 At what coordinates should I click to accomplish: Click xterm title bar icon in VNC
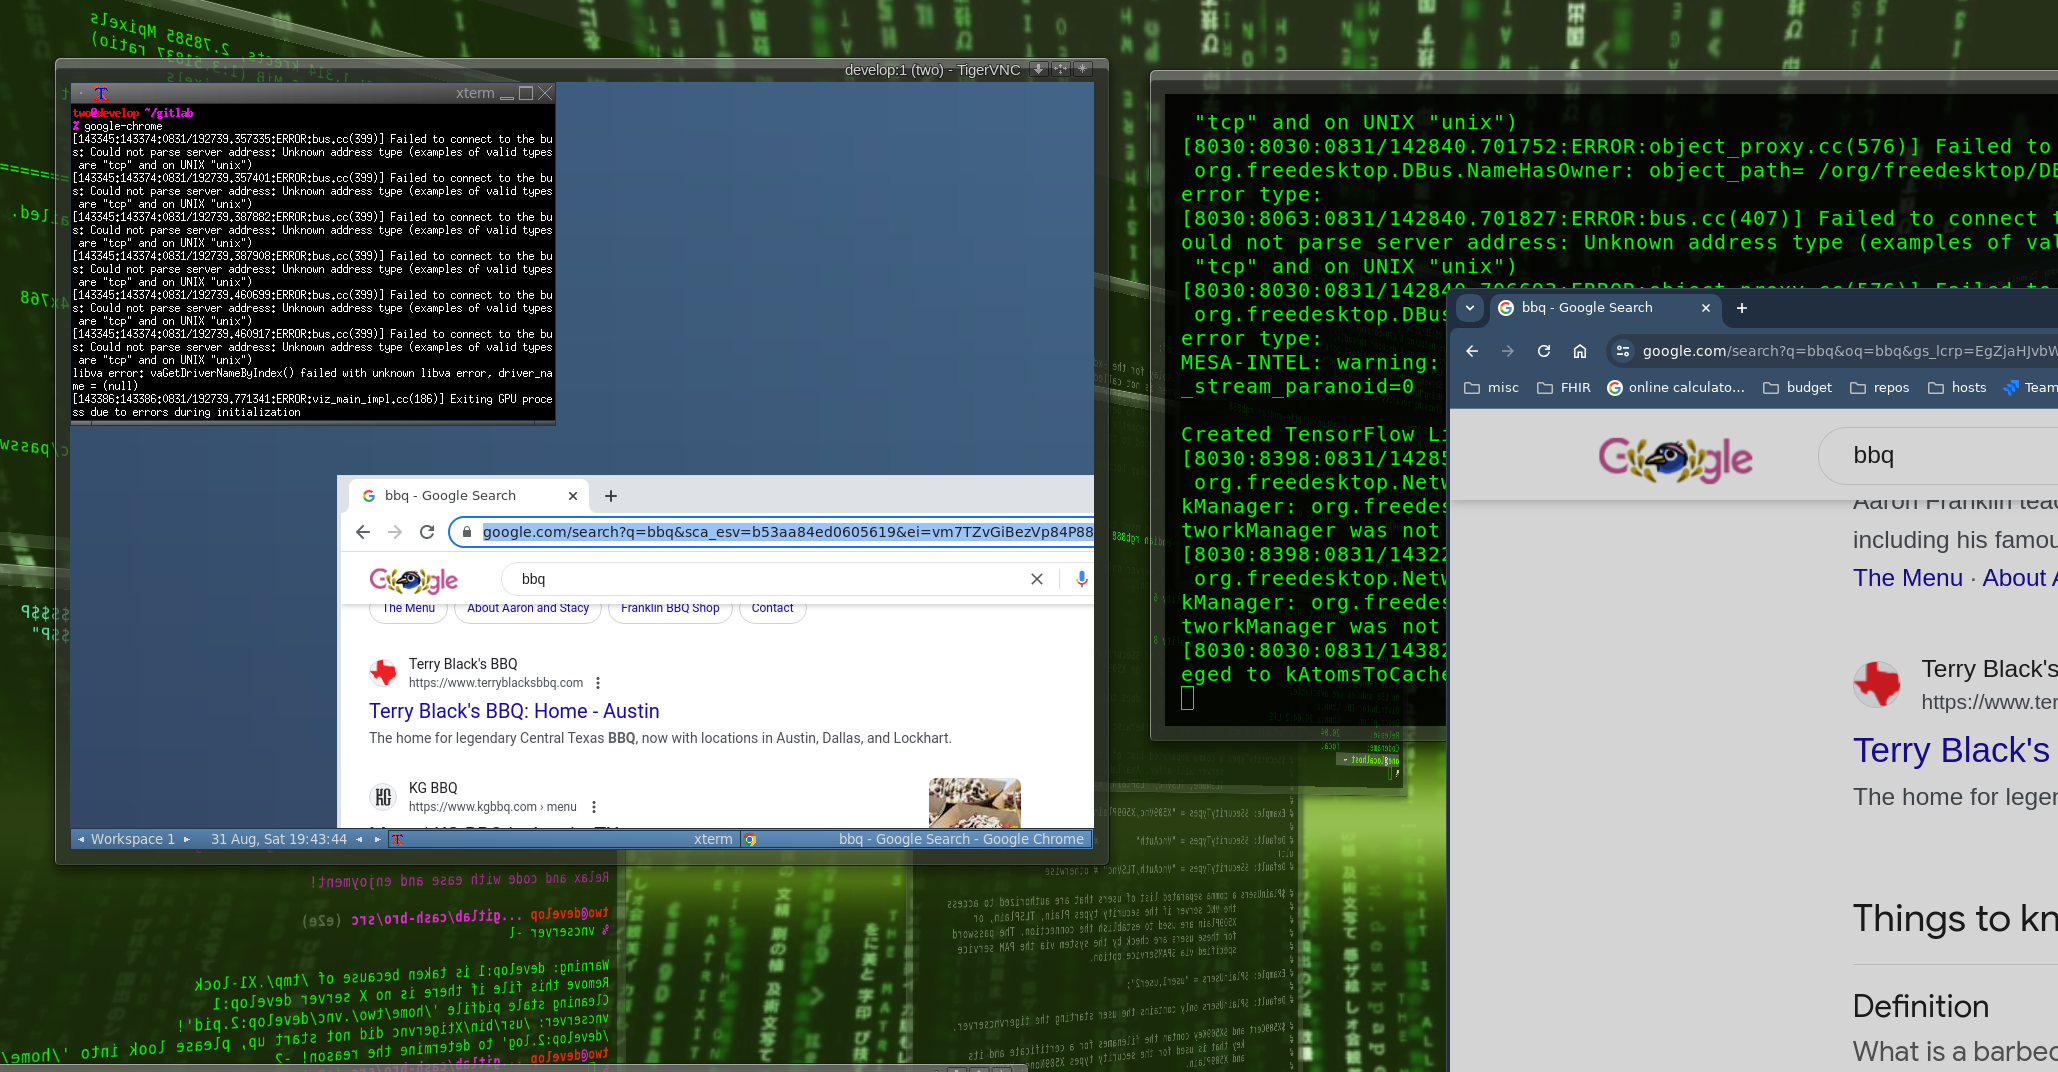tap(101, 93)
